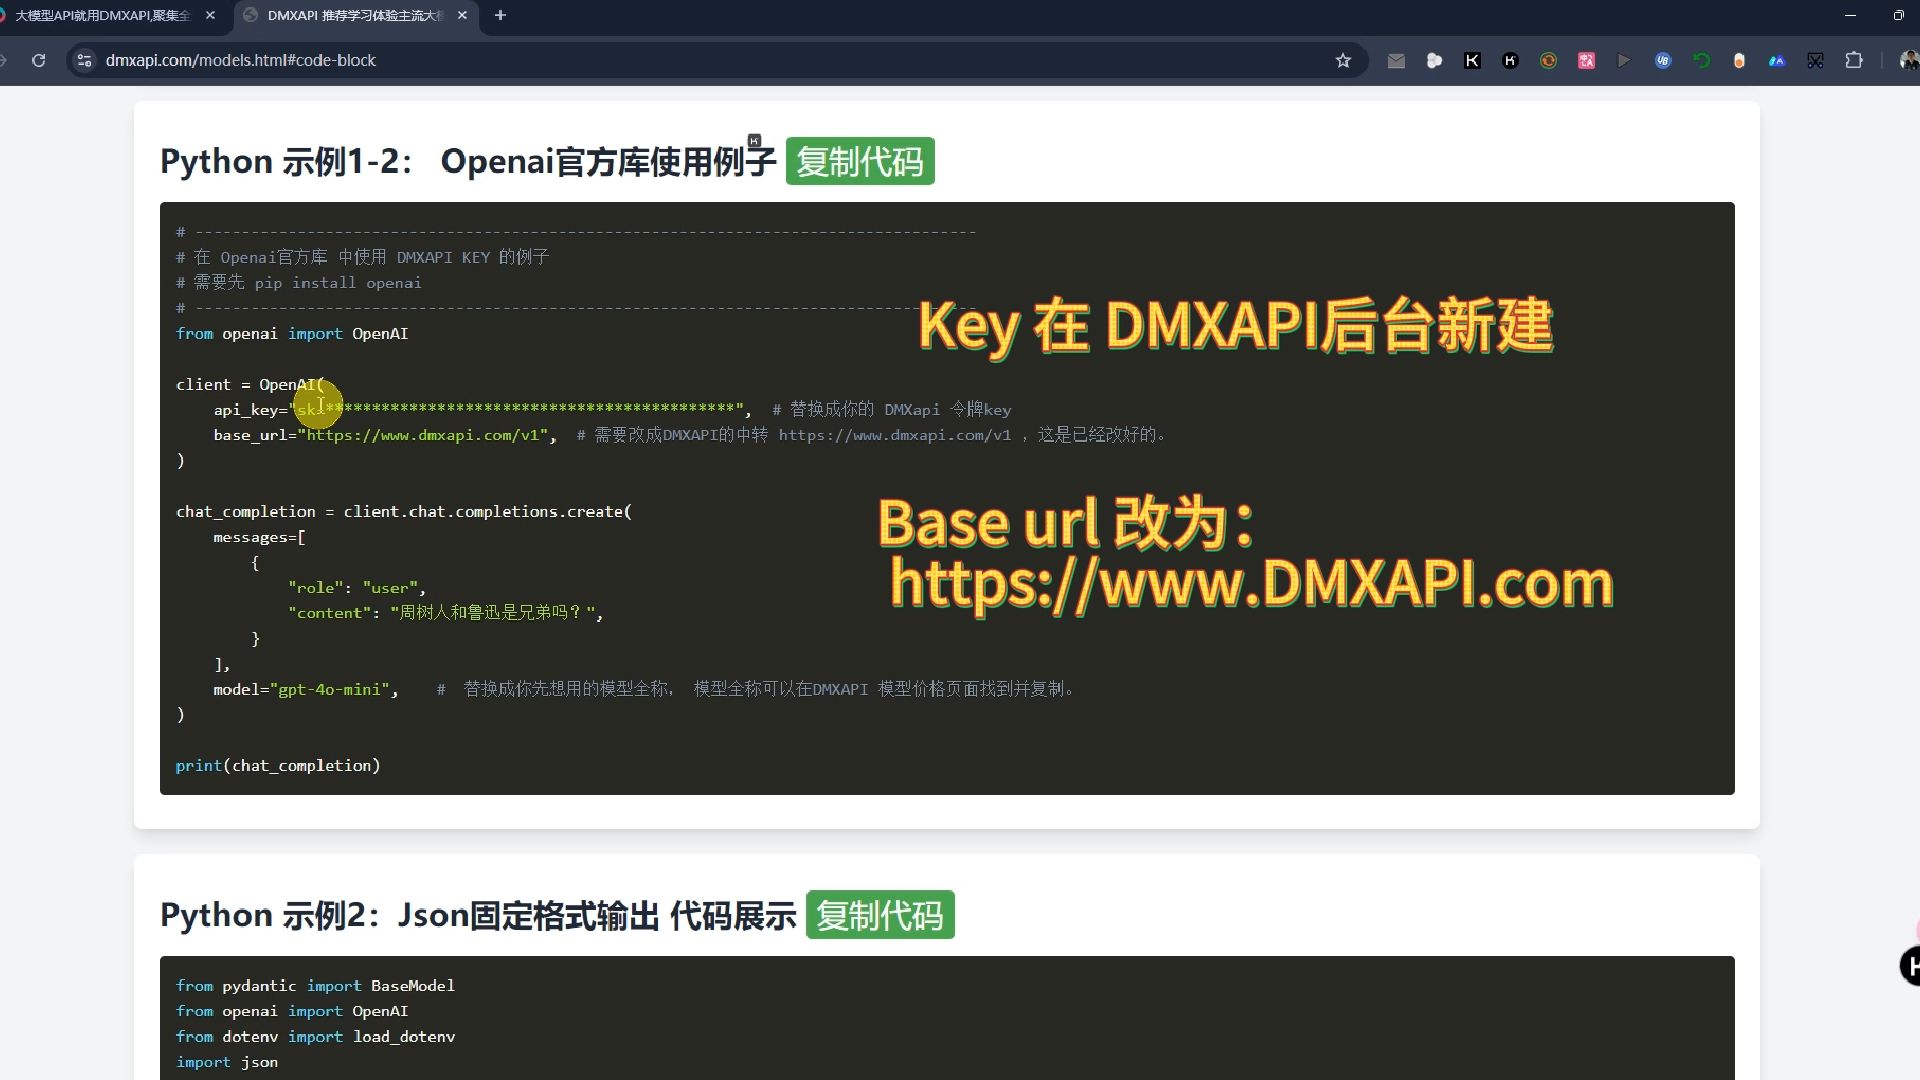Click the green circular arrow extension icon
The width and height of the screenshot is (1920, 1080).
pos(1701,61)
